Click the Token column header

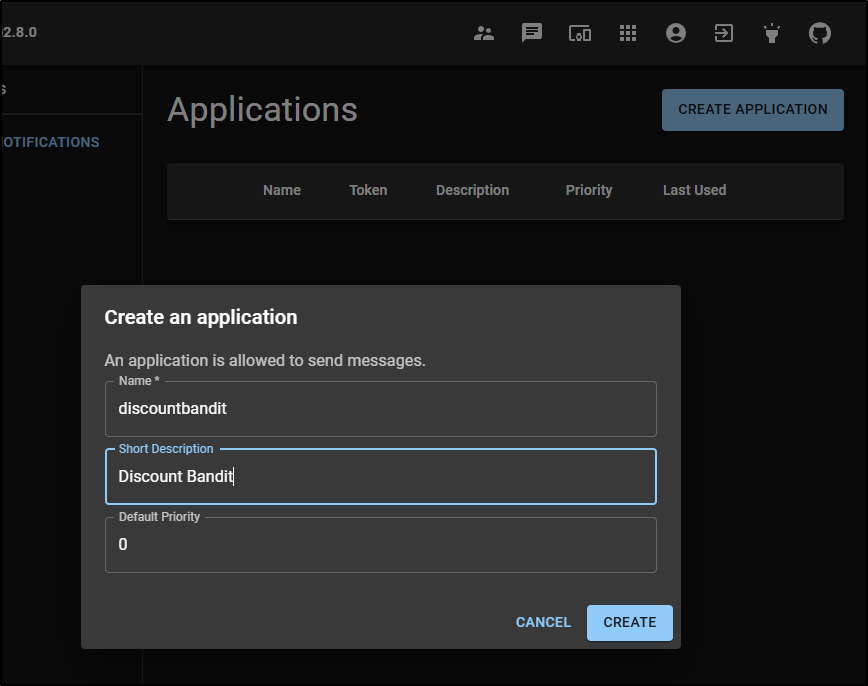point(368,190)
